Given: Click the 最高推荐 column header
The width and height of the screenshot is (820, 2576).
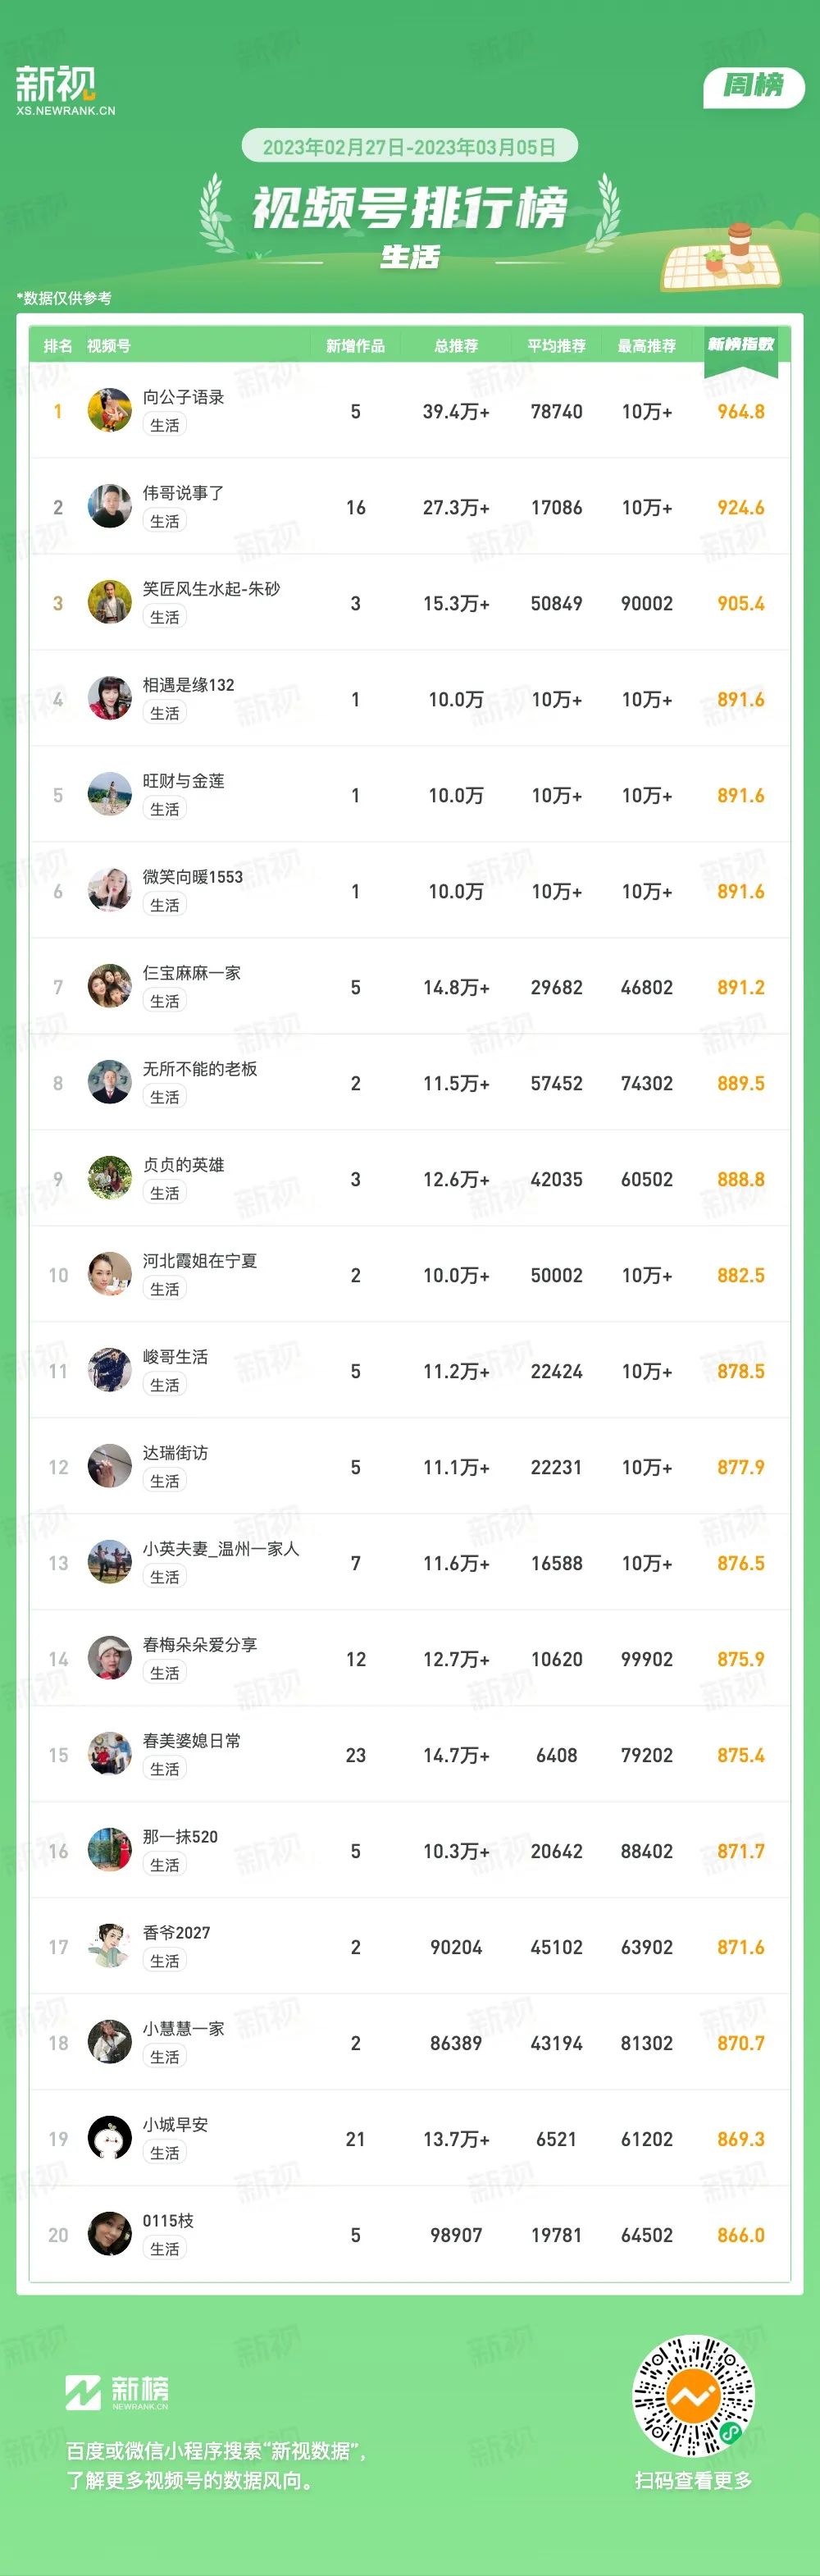Looking at the screenshot, I should pyautogui.click(x=647, y=346).
